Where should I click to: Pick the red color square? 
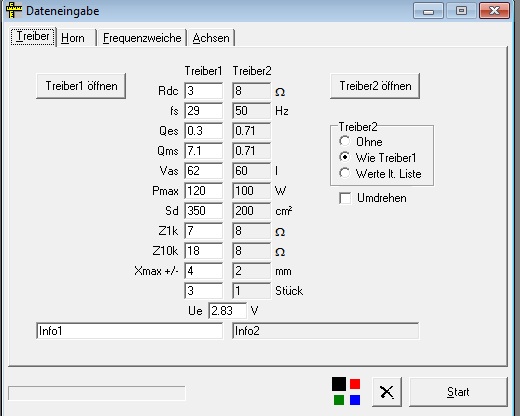(x=355, y=384)
